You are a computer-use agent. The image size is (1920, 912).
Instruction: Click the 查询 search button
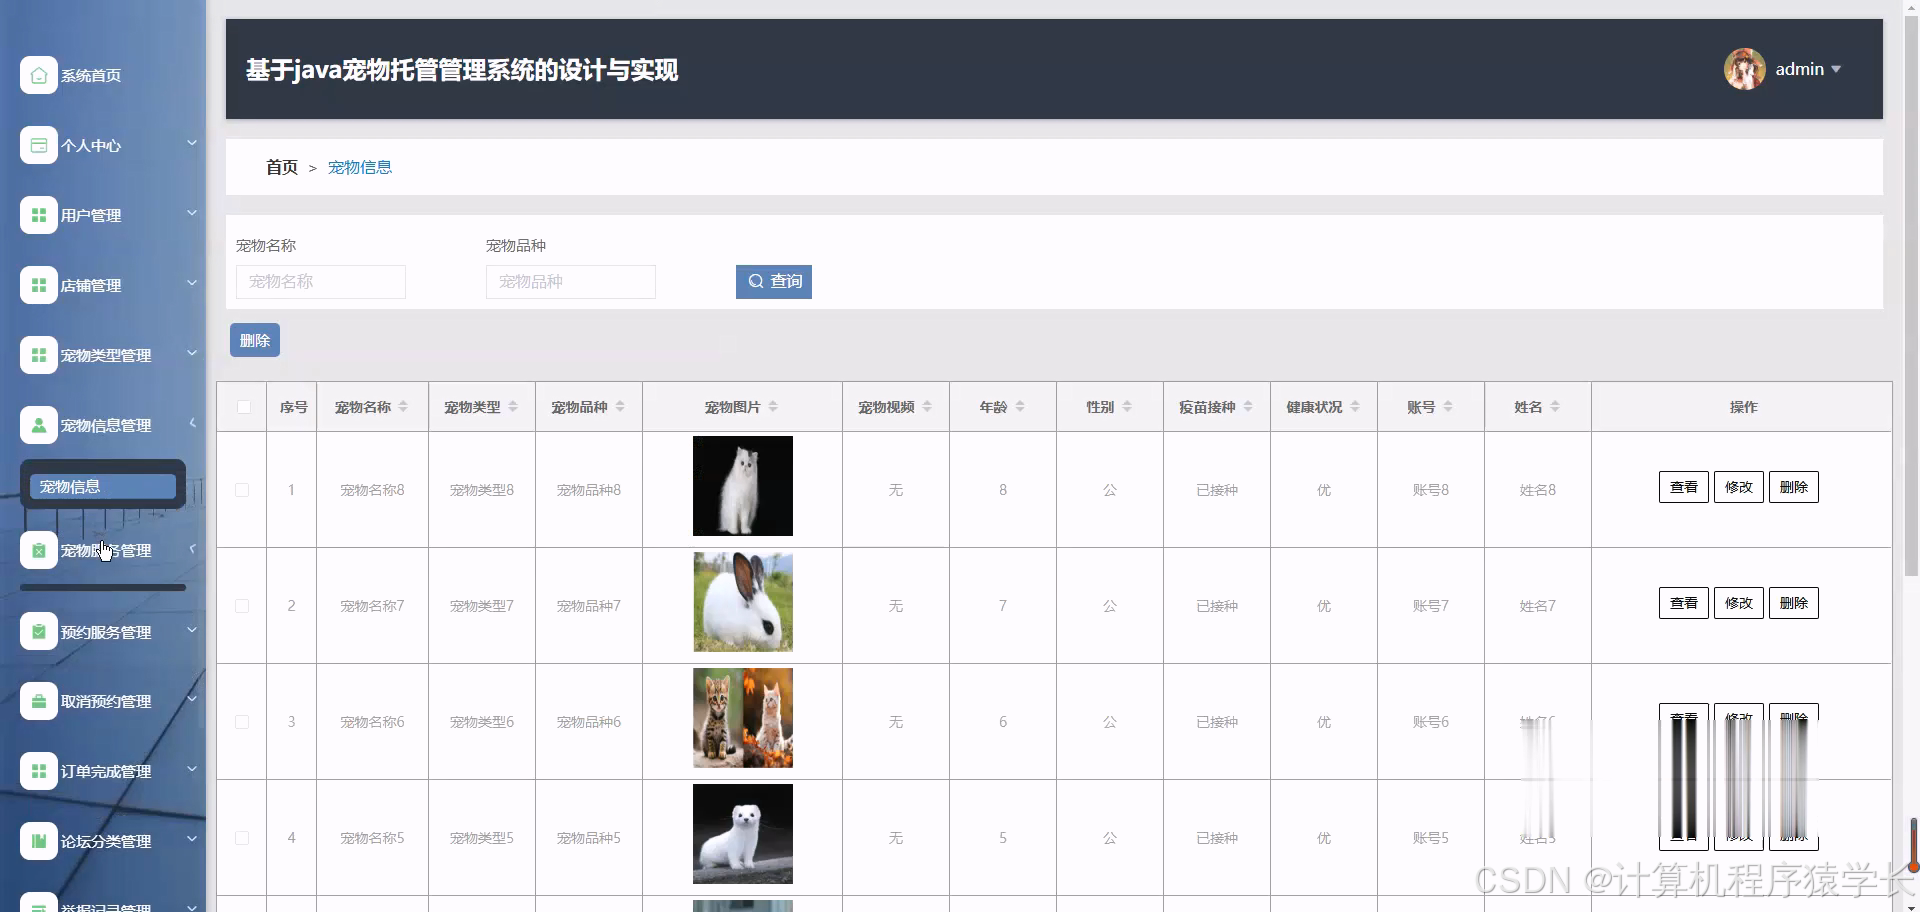point(774,282)
